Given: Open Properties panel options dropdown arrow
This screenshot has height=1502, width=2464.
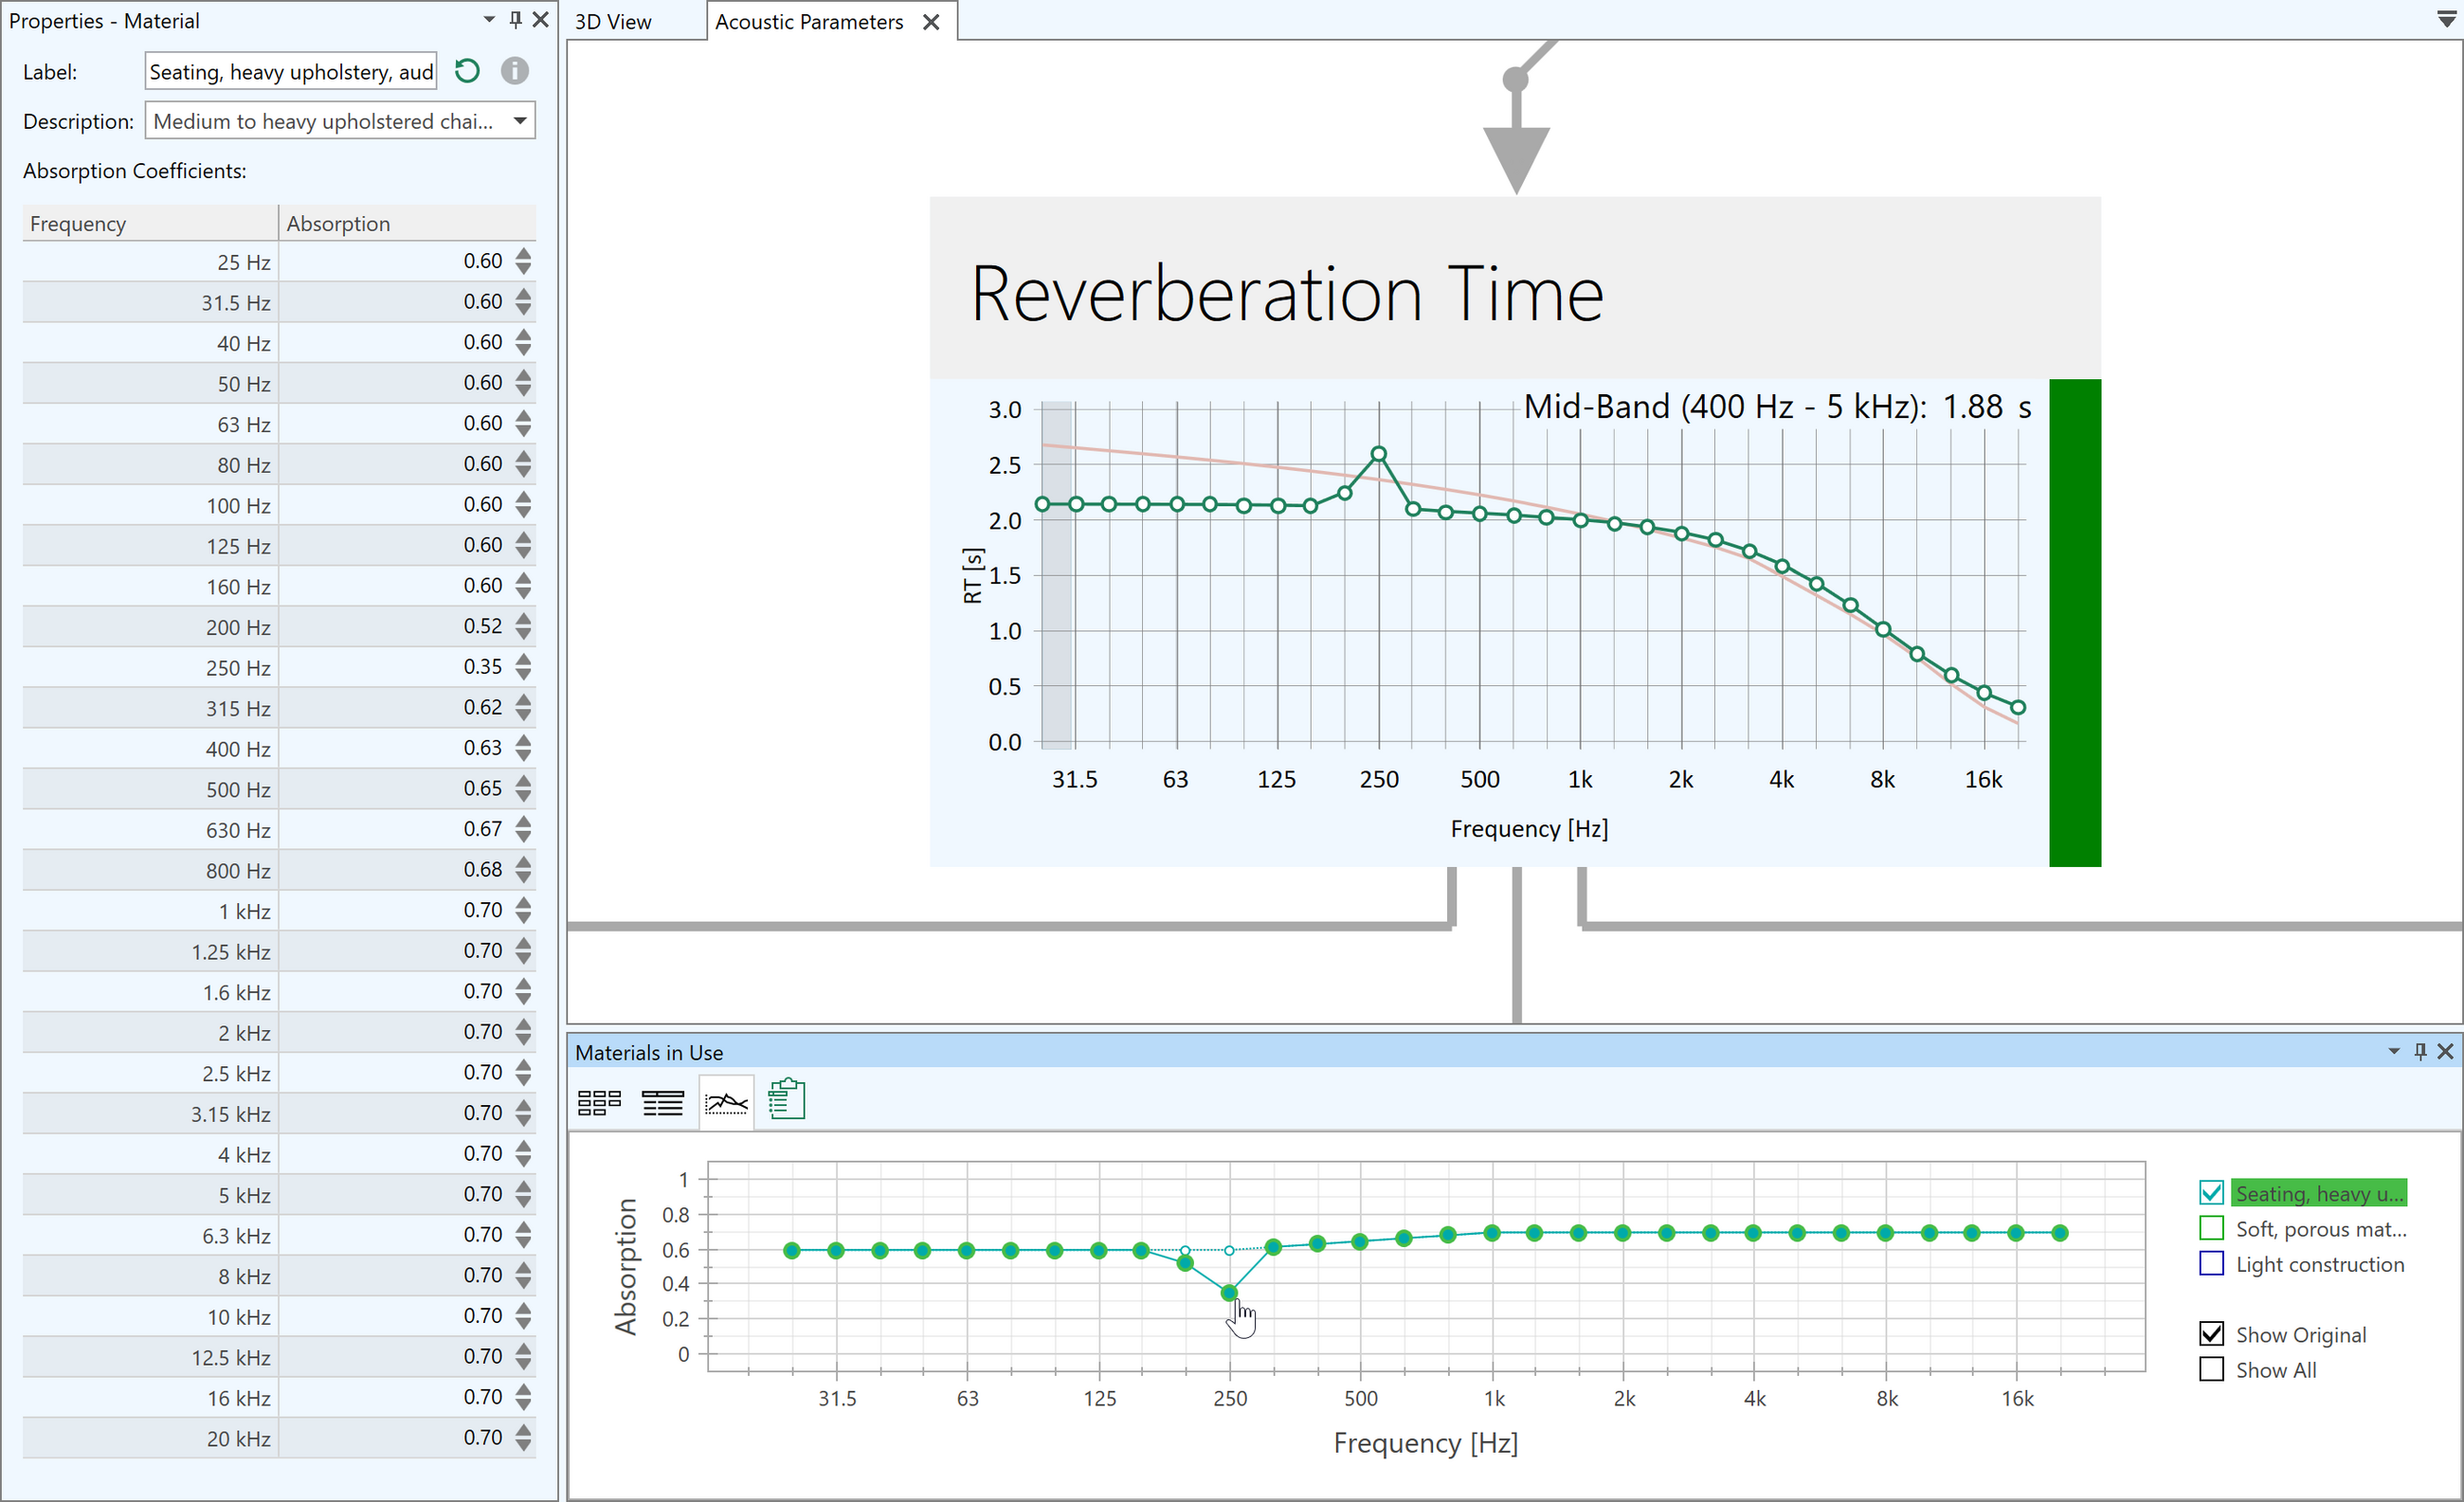Looking at the screenshot, I should 489,19.
